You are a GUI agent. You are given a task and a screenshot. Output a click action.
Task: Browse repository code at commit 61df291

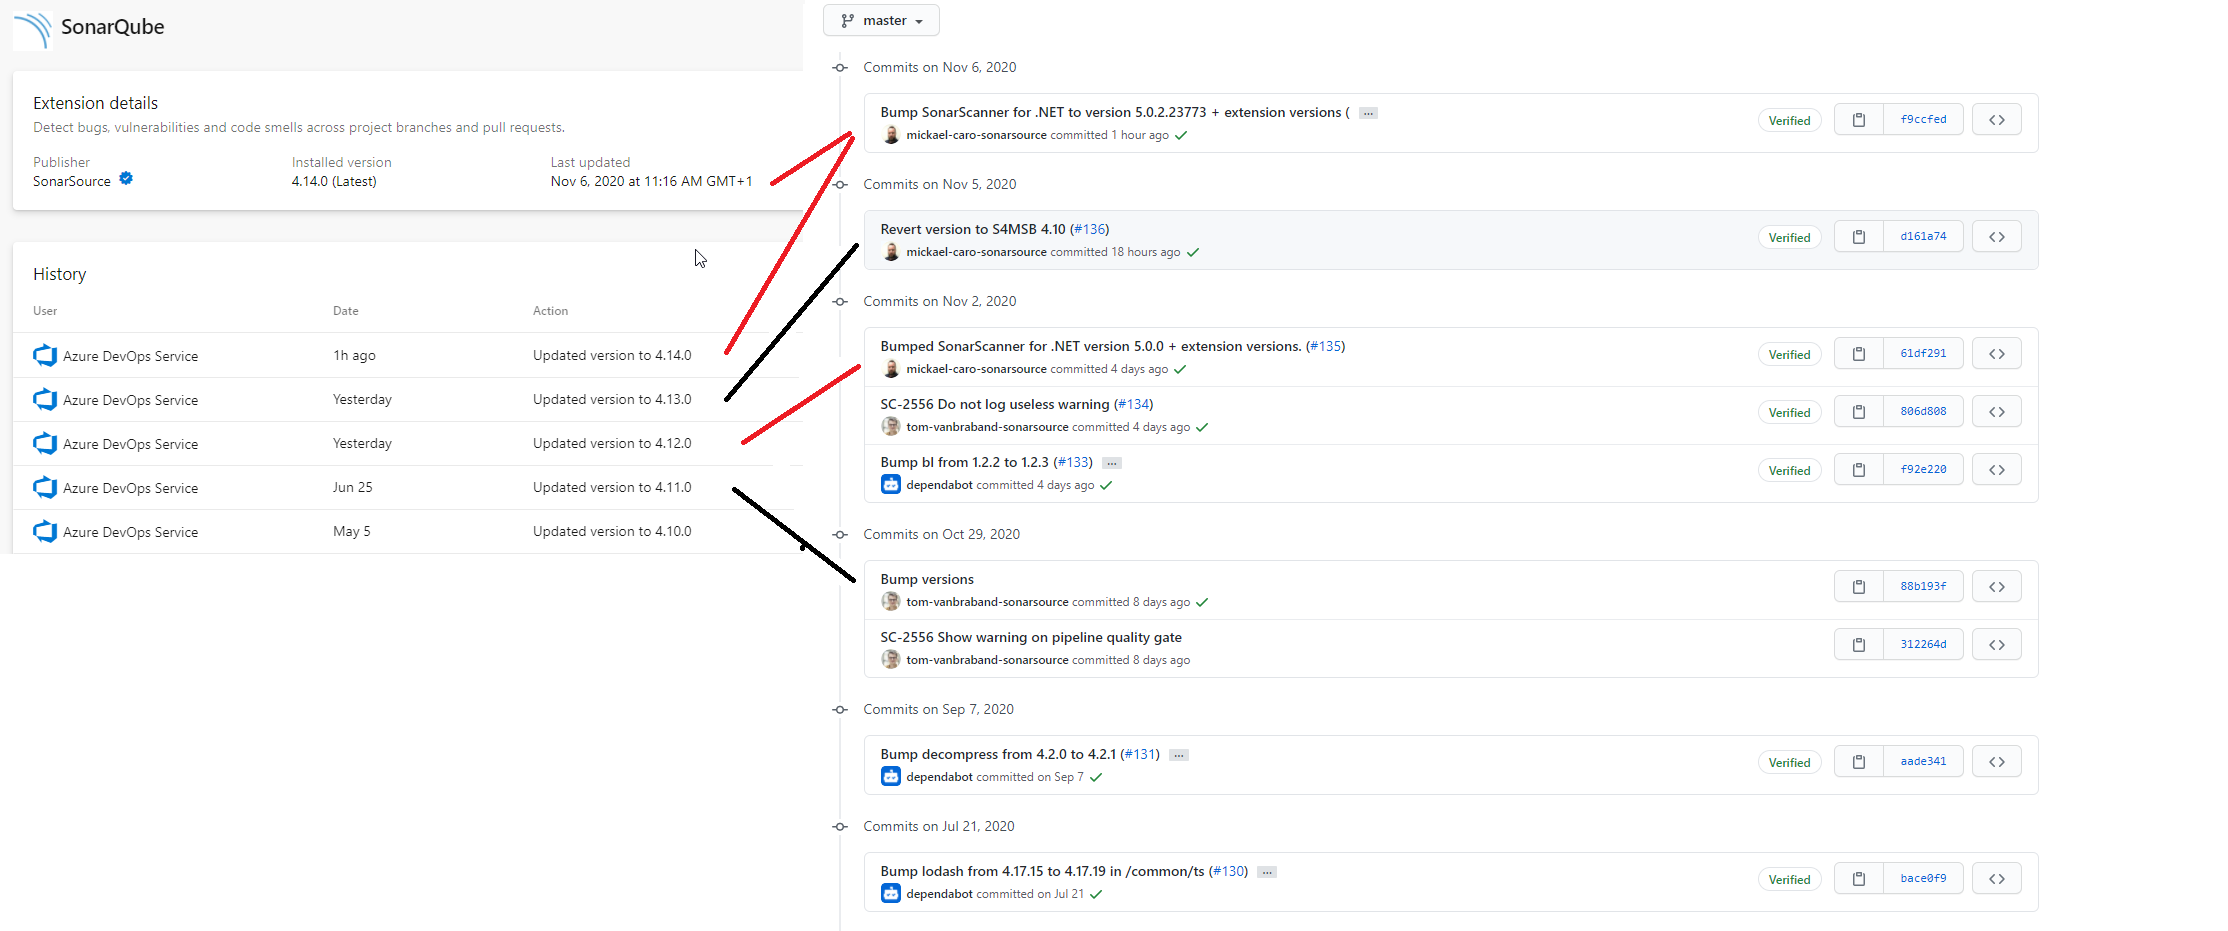1997,354
